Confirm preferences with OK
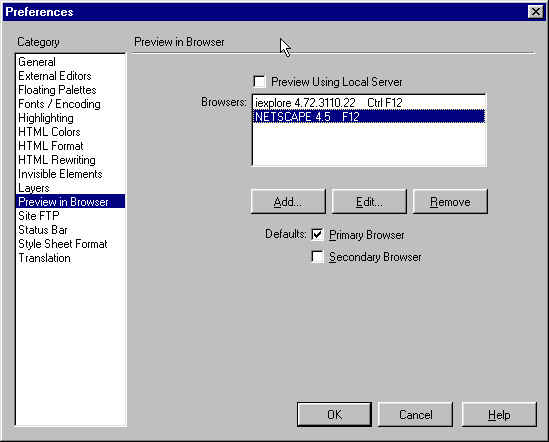The image size is (549, 442). pyautogui.click(x=334, y=414)
